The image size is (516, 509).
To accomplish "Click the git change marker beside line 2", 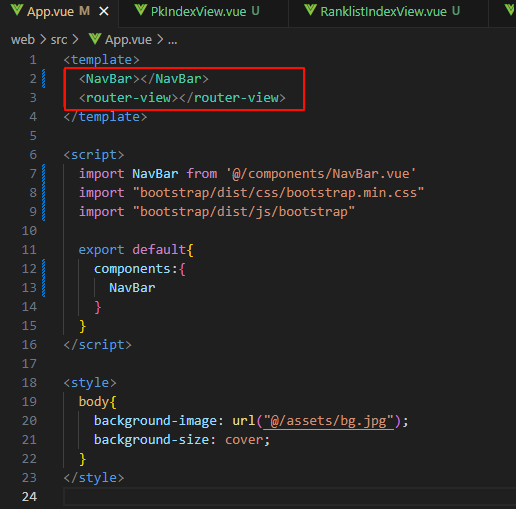I will pyautogui.click(x=44, y=79).
